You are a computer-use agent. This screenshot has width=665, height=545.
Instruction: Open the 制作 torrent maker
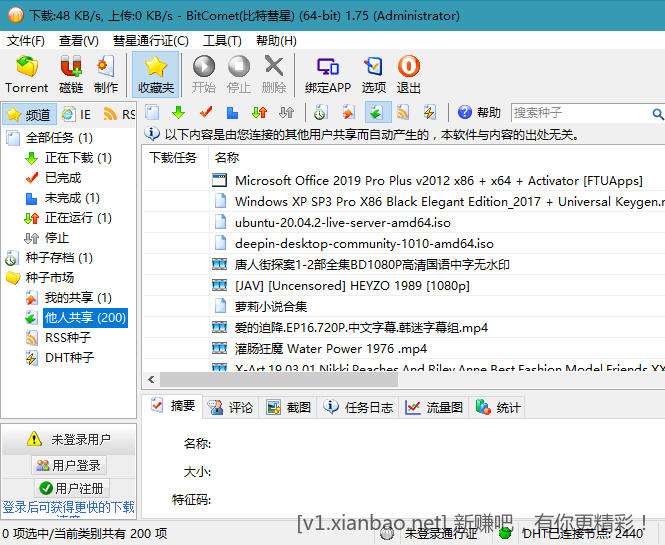tap(106, 75)
